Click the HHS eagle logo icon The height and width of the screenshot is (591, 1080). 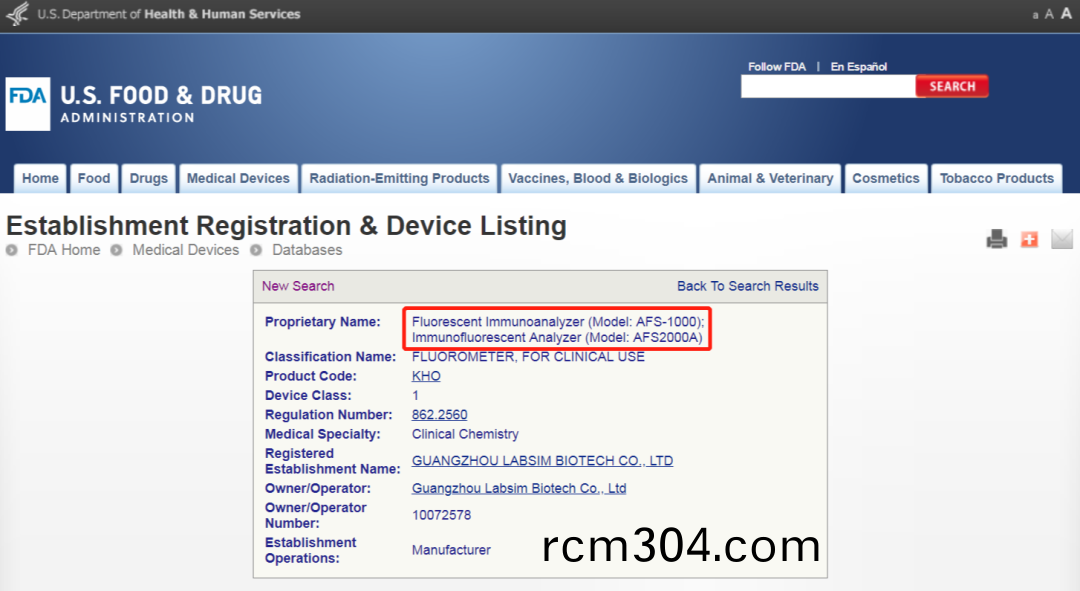point(17,14)
